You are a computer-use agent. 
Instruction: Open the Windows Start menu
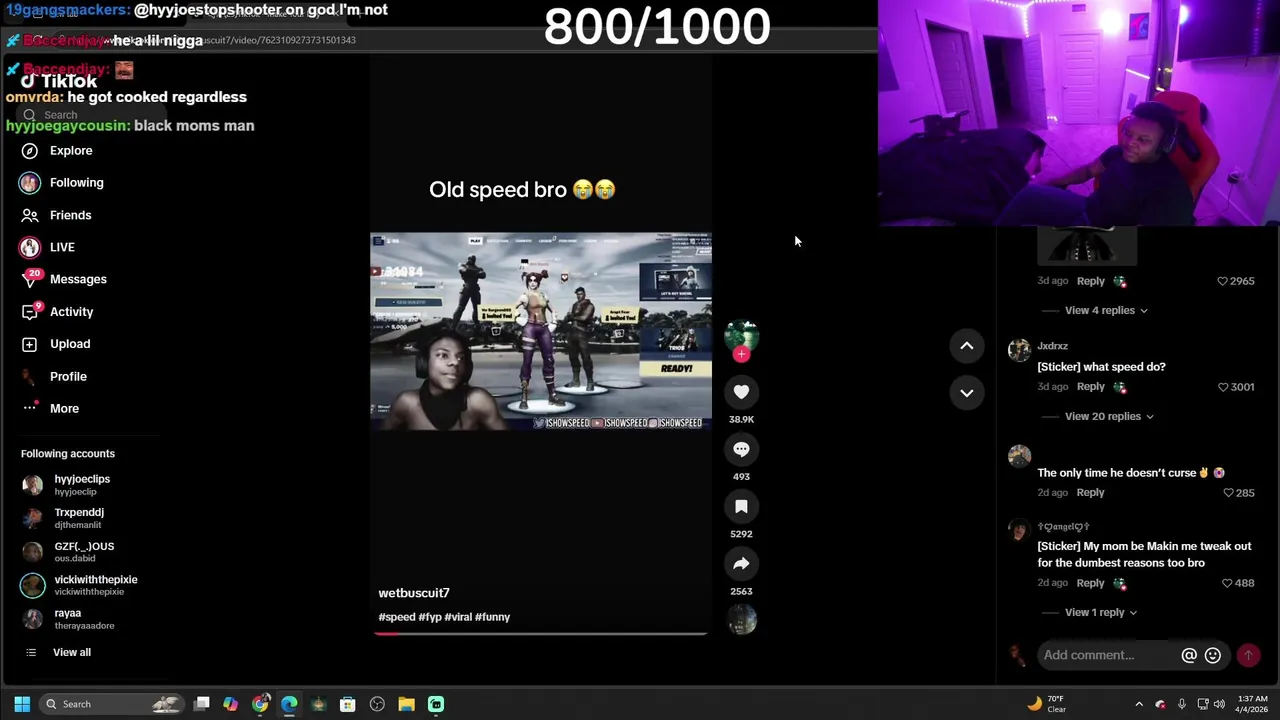(x=22, y=704)
